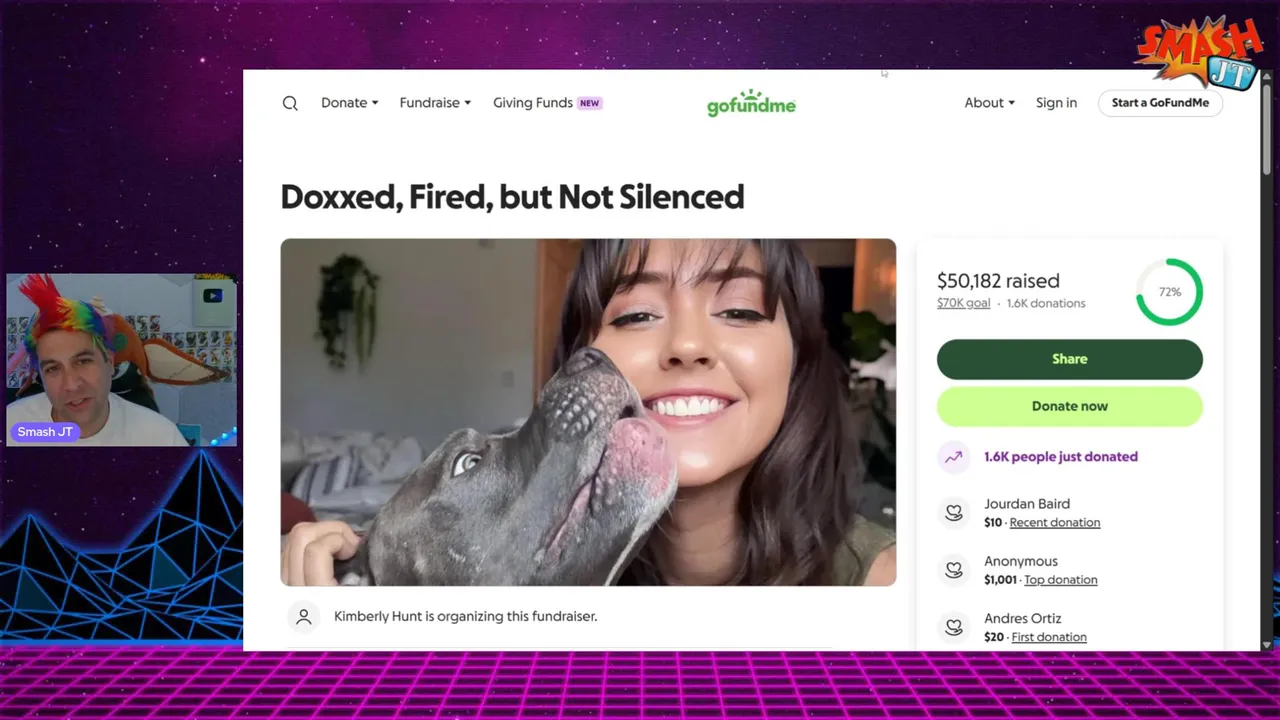Click the heart icon beside Andres Ortiz
1280x720 pixels.
[954, 627]
